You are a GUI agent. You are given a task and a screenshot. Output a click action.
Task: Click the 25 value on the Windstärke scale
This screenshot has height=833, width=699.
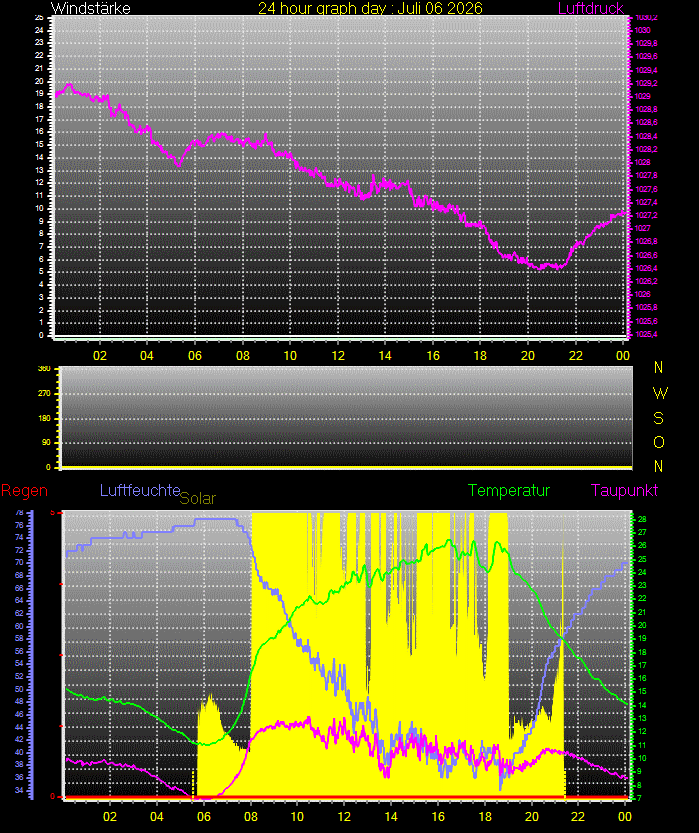[39, 17]
